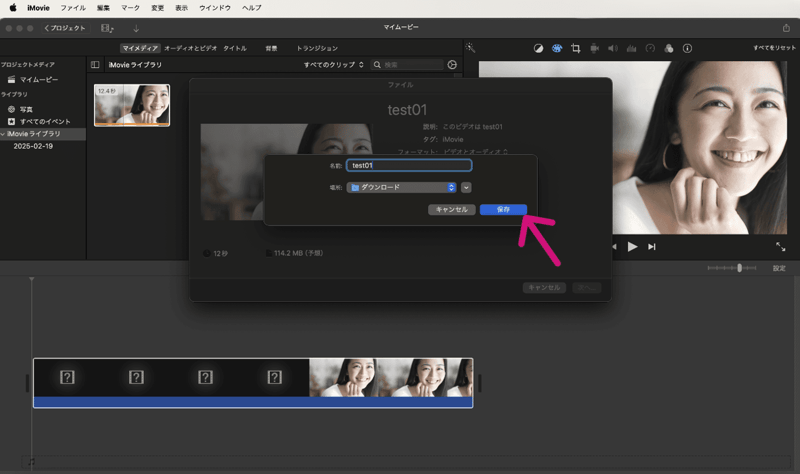The height and width of the screenshot is (474, 800).
Task: Switch to the トランジション tab
Action: 317,48
